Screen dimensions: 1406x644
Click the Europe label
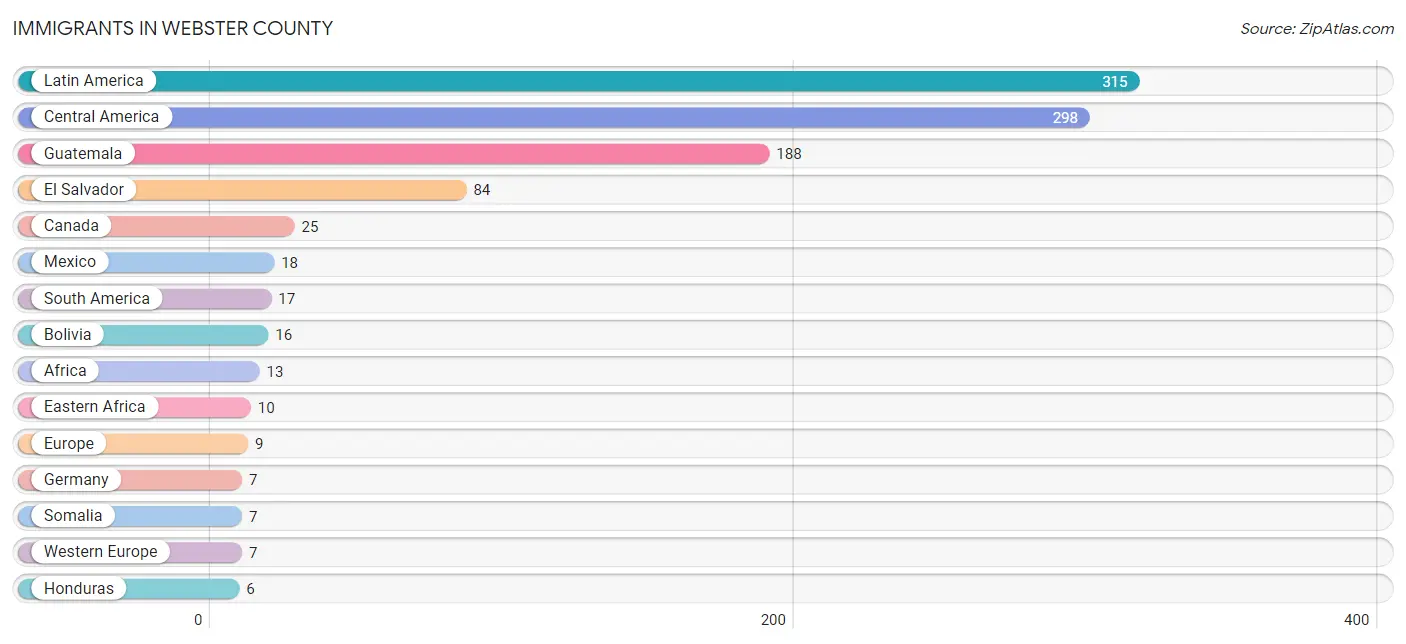[69, 443]
